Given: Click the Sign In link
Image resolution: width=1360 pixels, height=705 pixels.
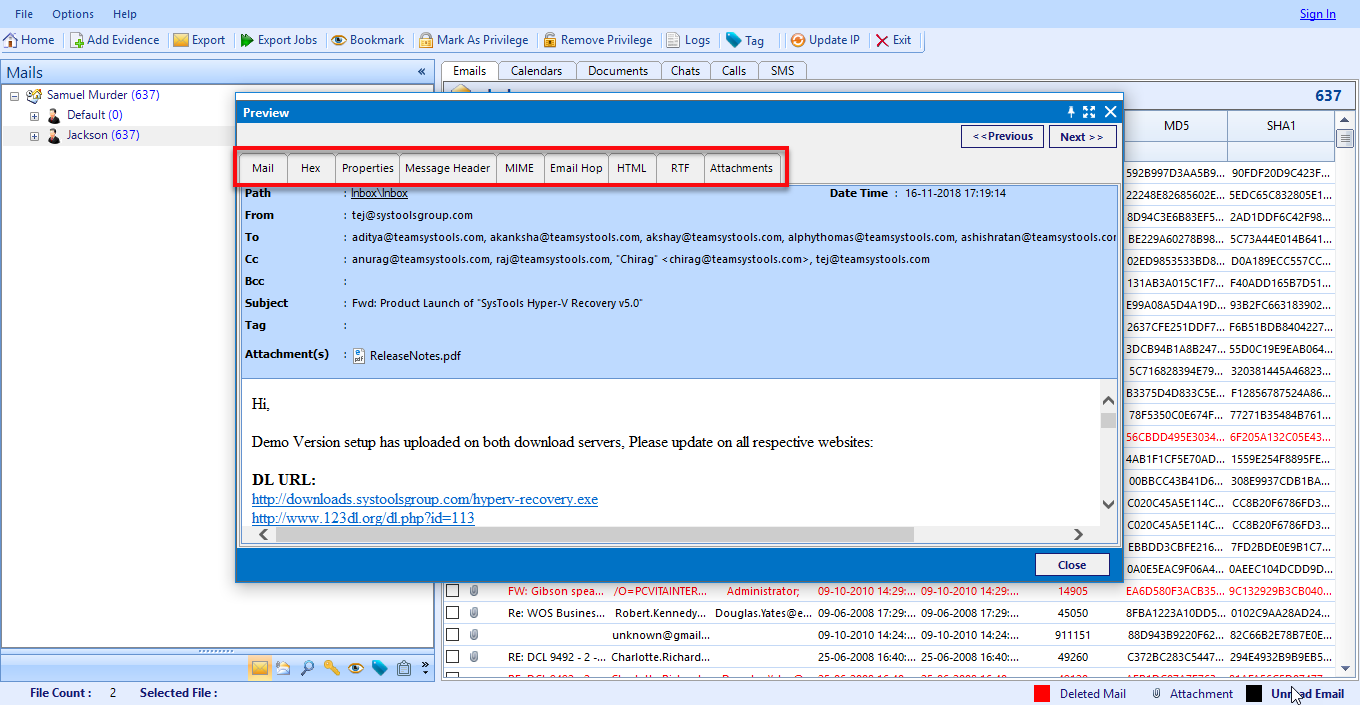Looking at the screenshot, I should click(x=1317, y=14).
